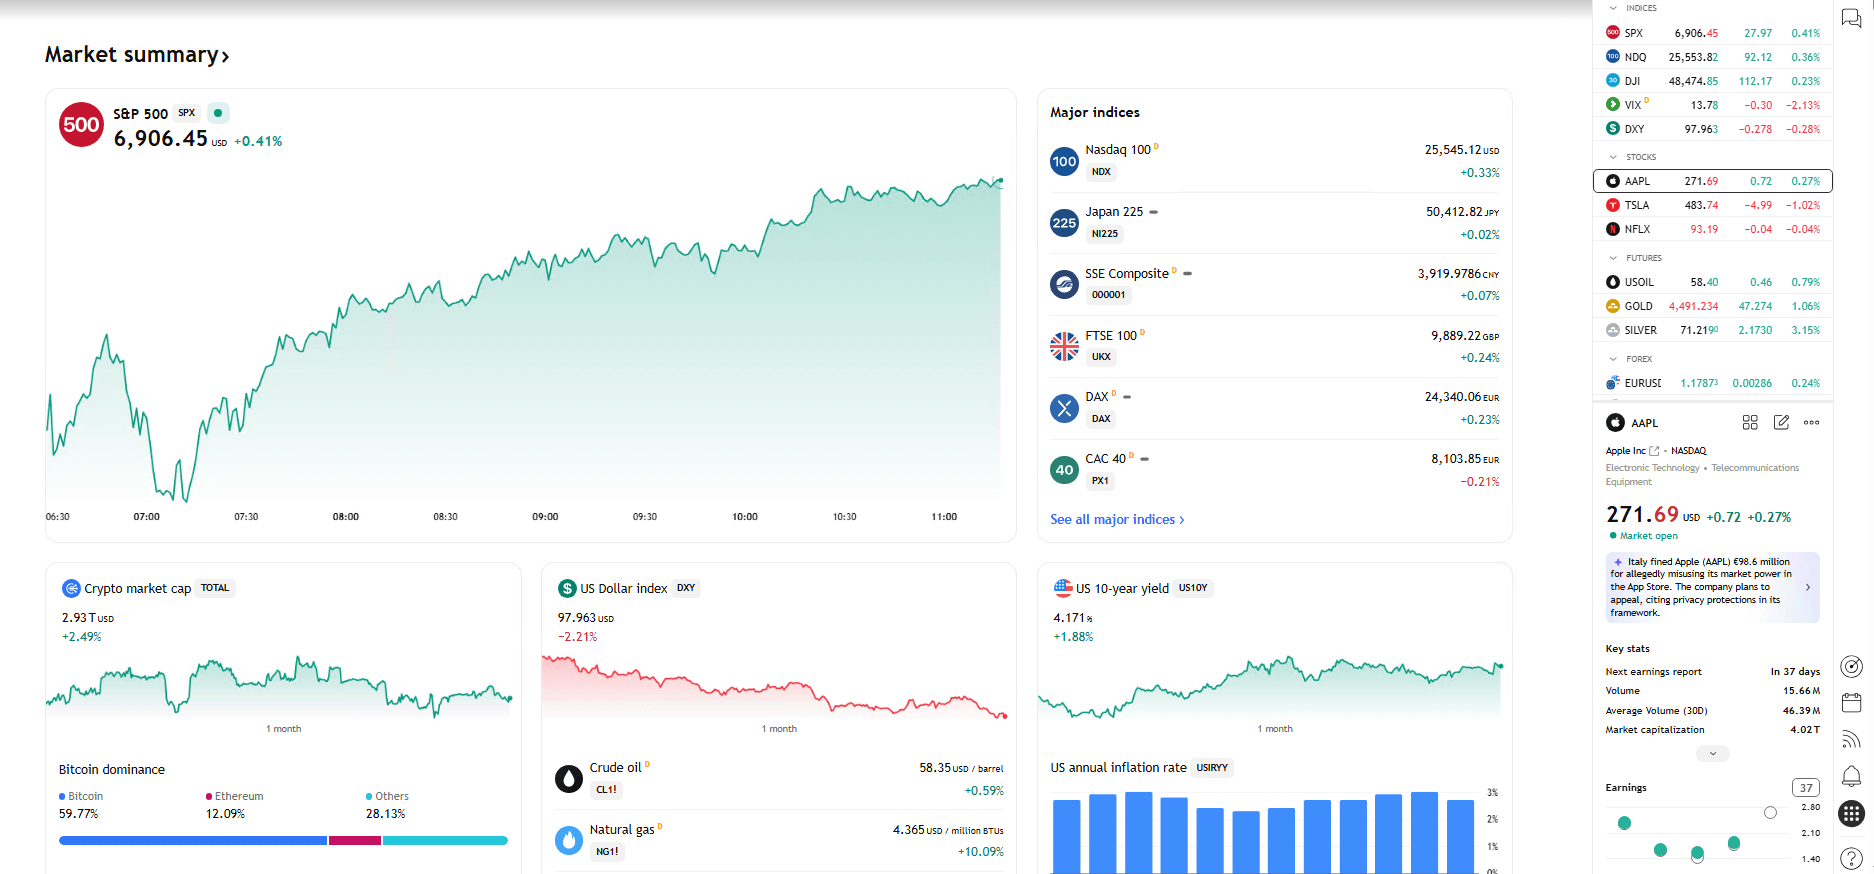
Task: Open the Crypto market cap link
Action: pos(137,589)
